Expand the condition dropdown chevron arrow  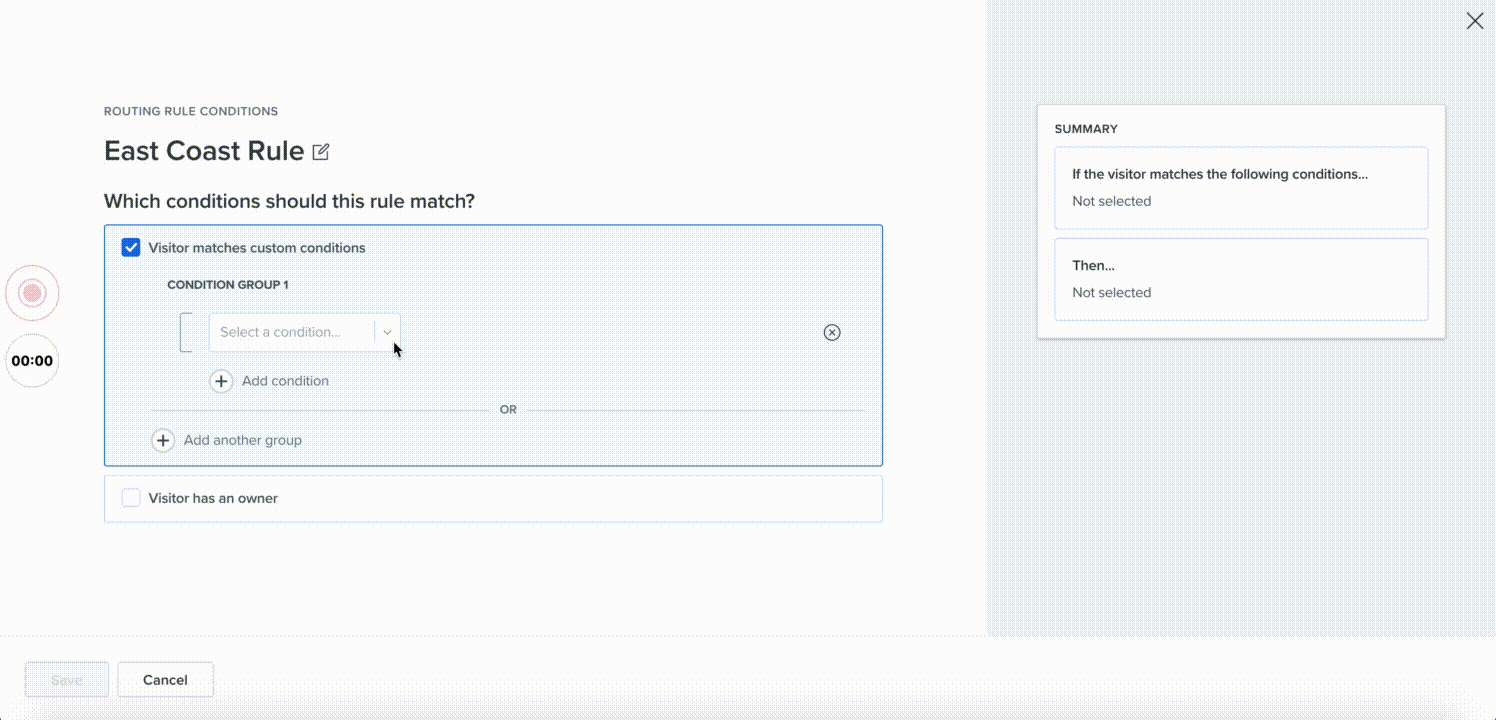click(x=388, y=332)
